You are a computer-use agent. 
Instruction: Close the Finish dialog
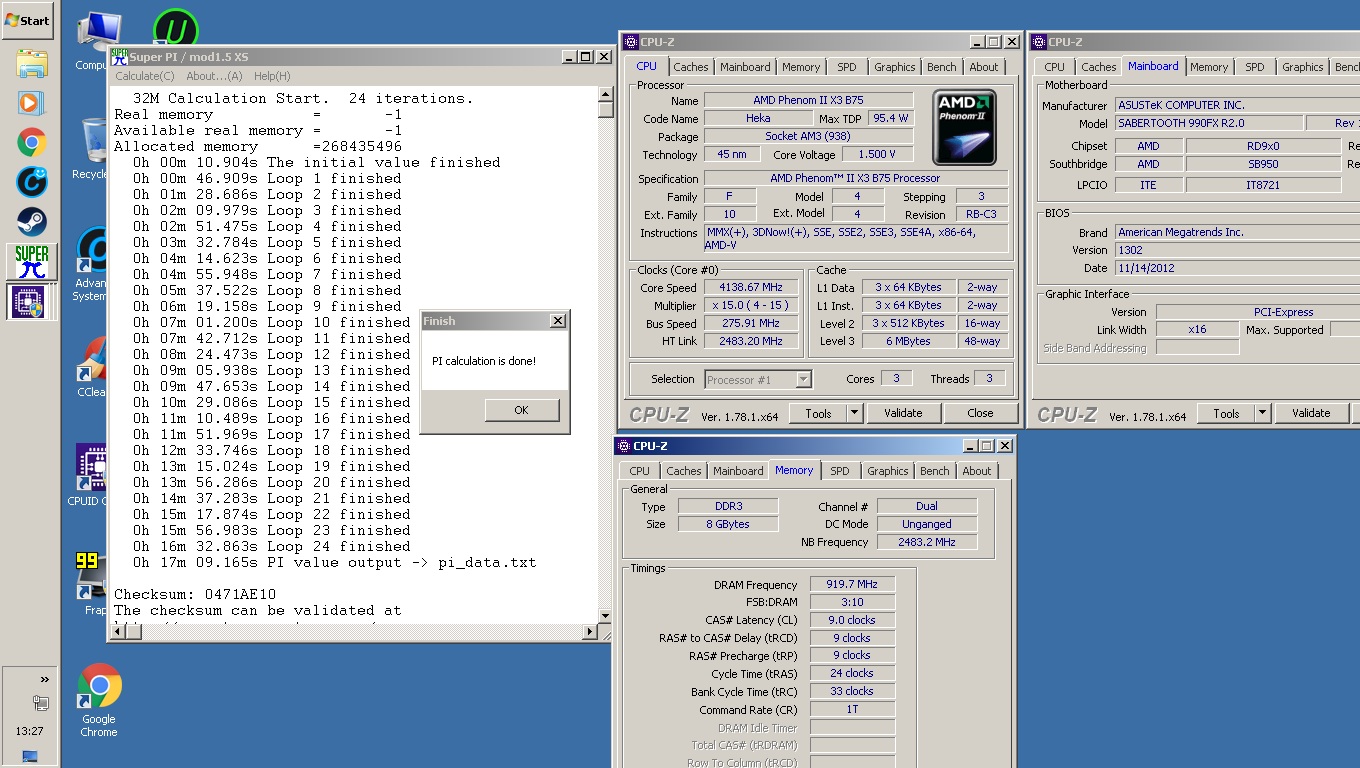(x=558, y=321)
